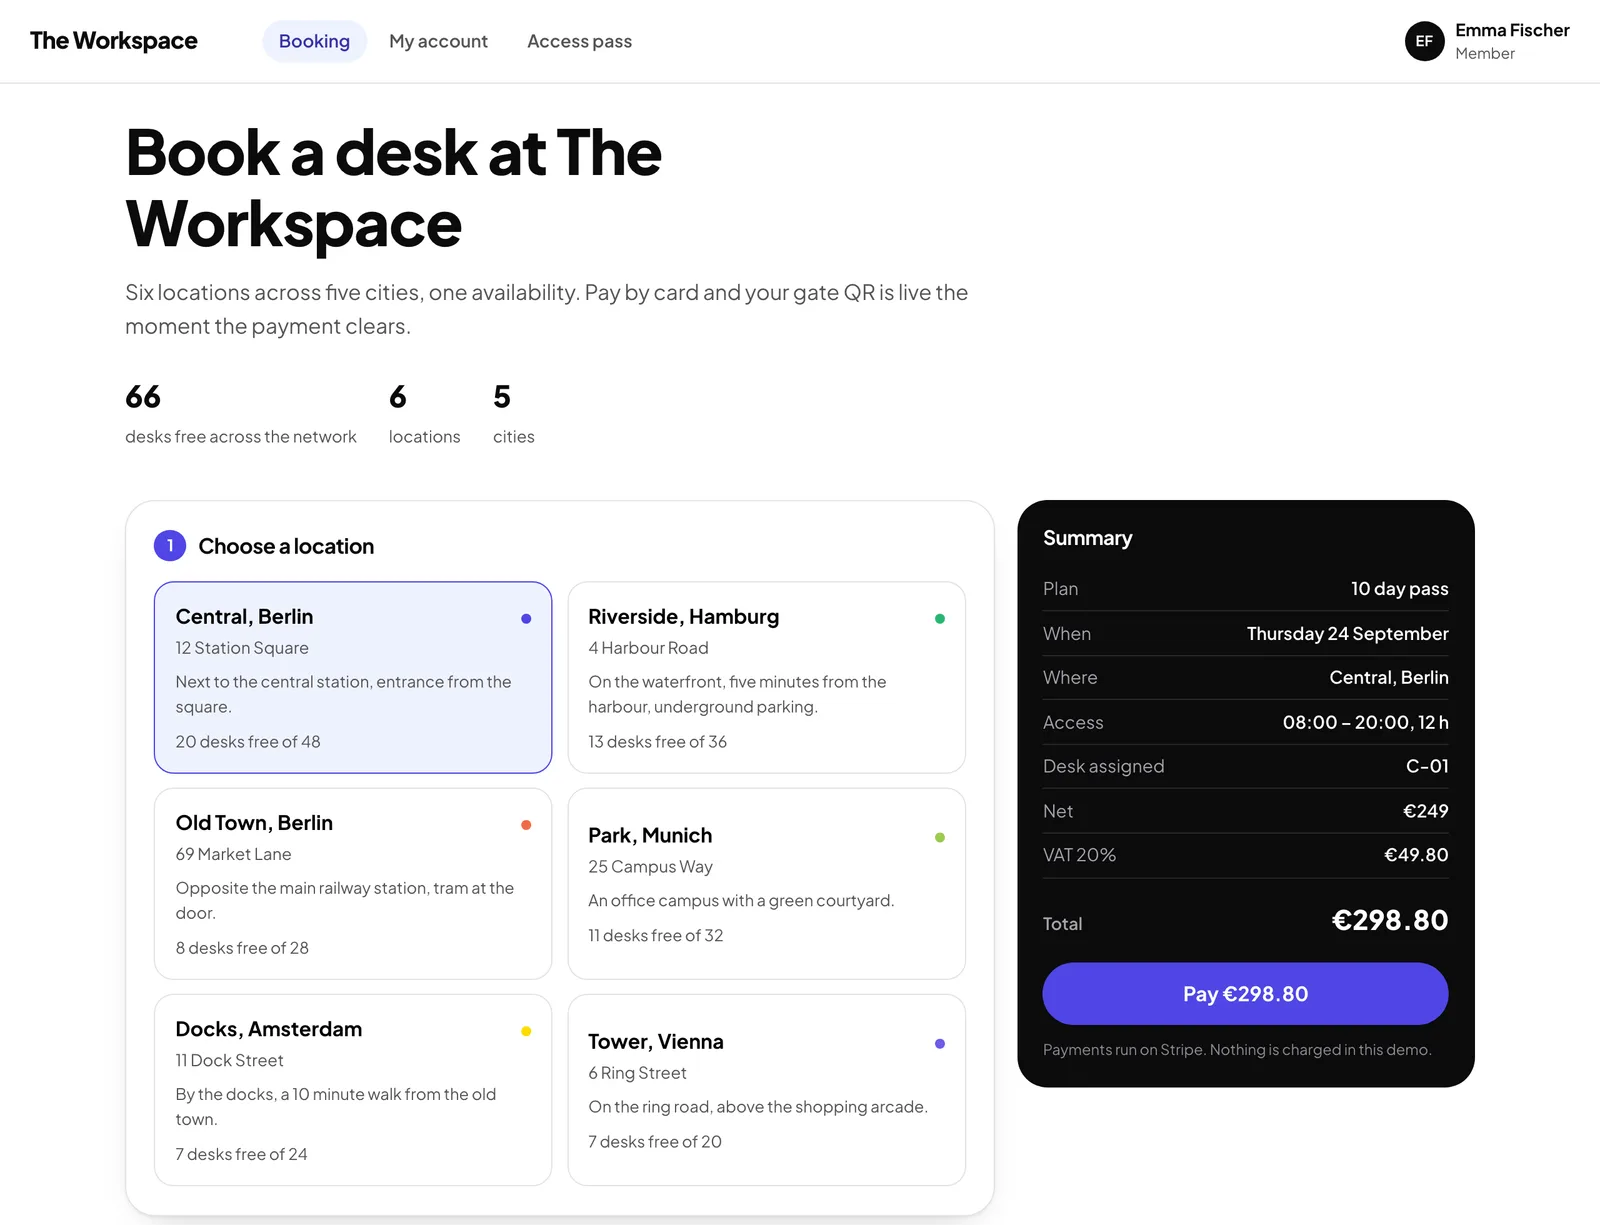The height and width of the screenshot is (1225, 1600).
Task: Click the '11 Dock Street' address
Action: point(229,1060)
